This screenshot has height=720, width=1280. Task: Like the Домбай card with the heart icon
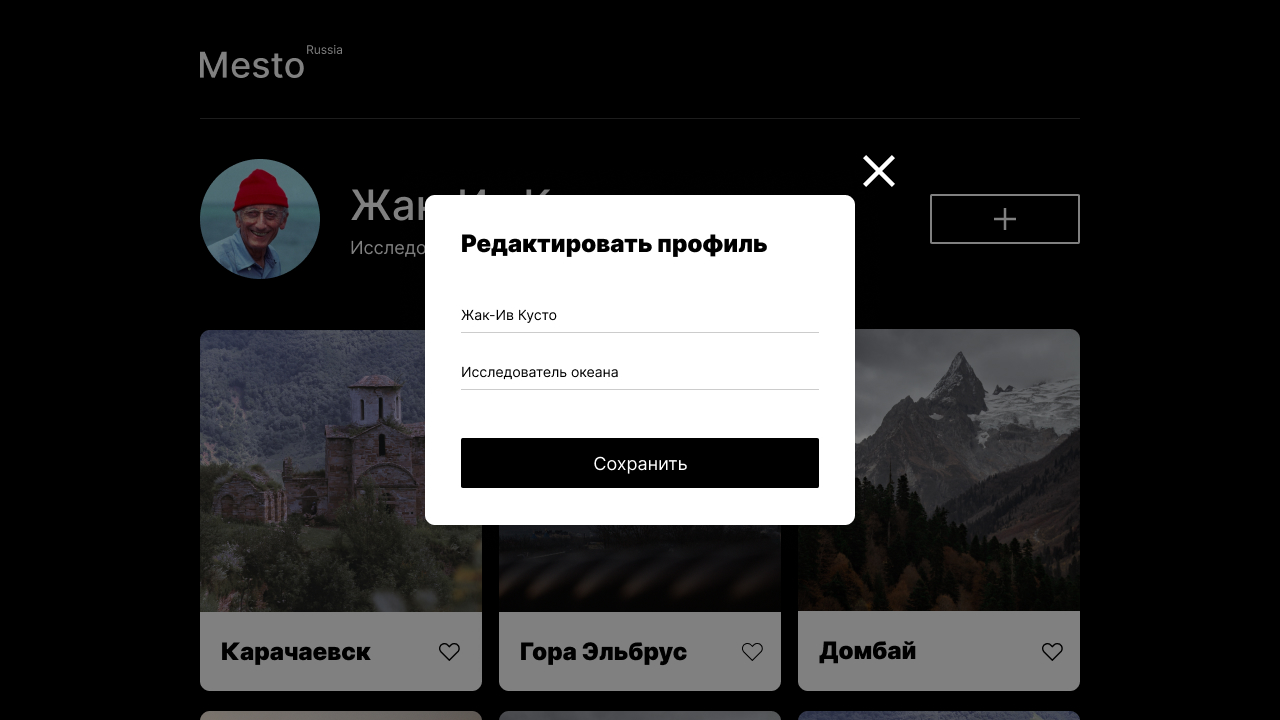[x=1052, y=651]
